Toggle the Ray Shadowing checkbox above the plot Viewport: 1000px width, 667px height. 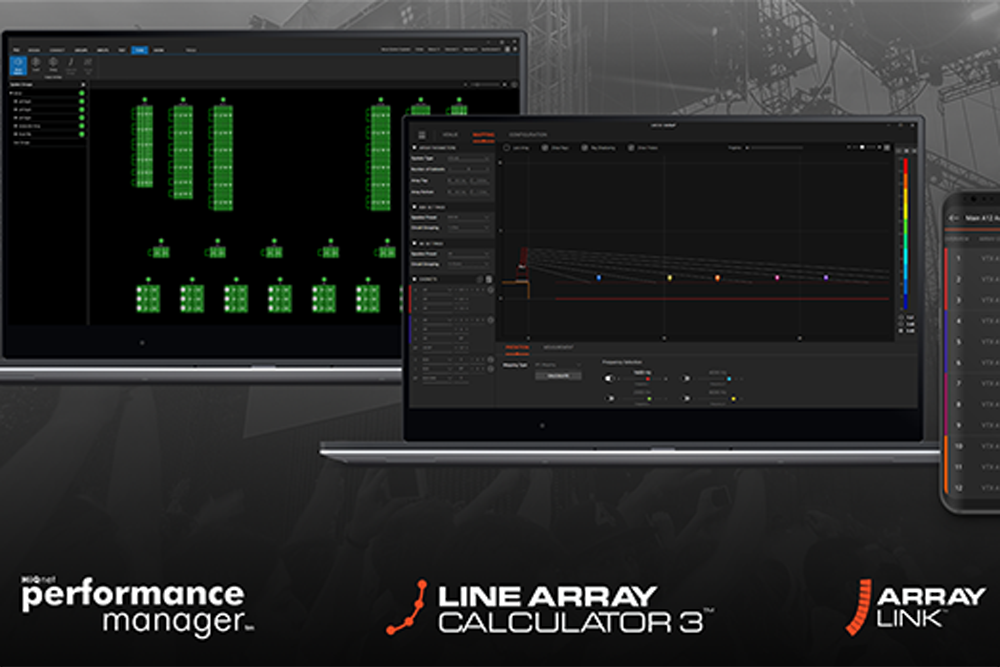point(584,148)
